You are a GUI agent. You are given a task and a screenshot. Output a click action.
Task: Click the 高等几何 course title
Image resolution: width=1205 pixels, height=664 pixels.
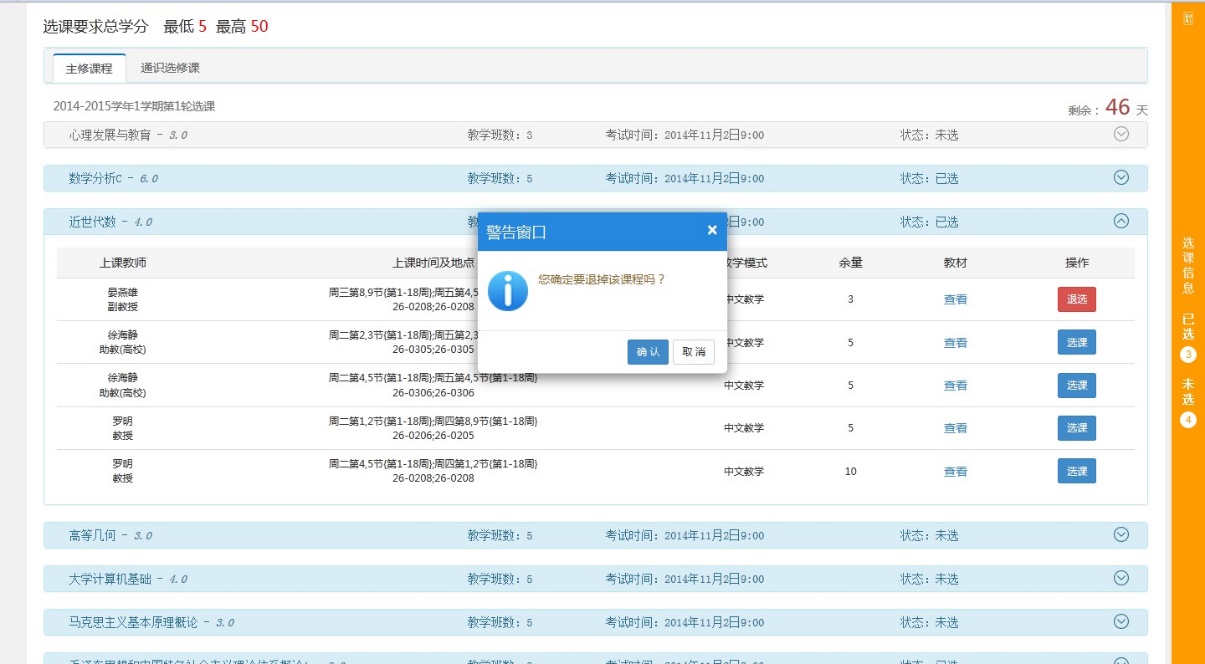pyautogui.click(x=93, y=535)
